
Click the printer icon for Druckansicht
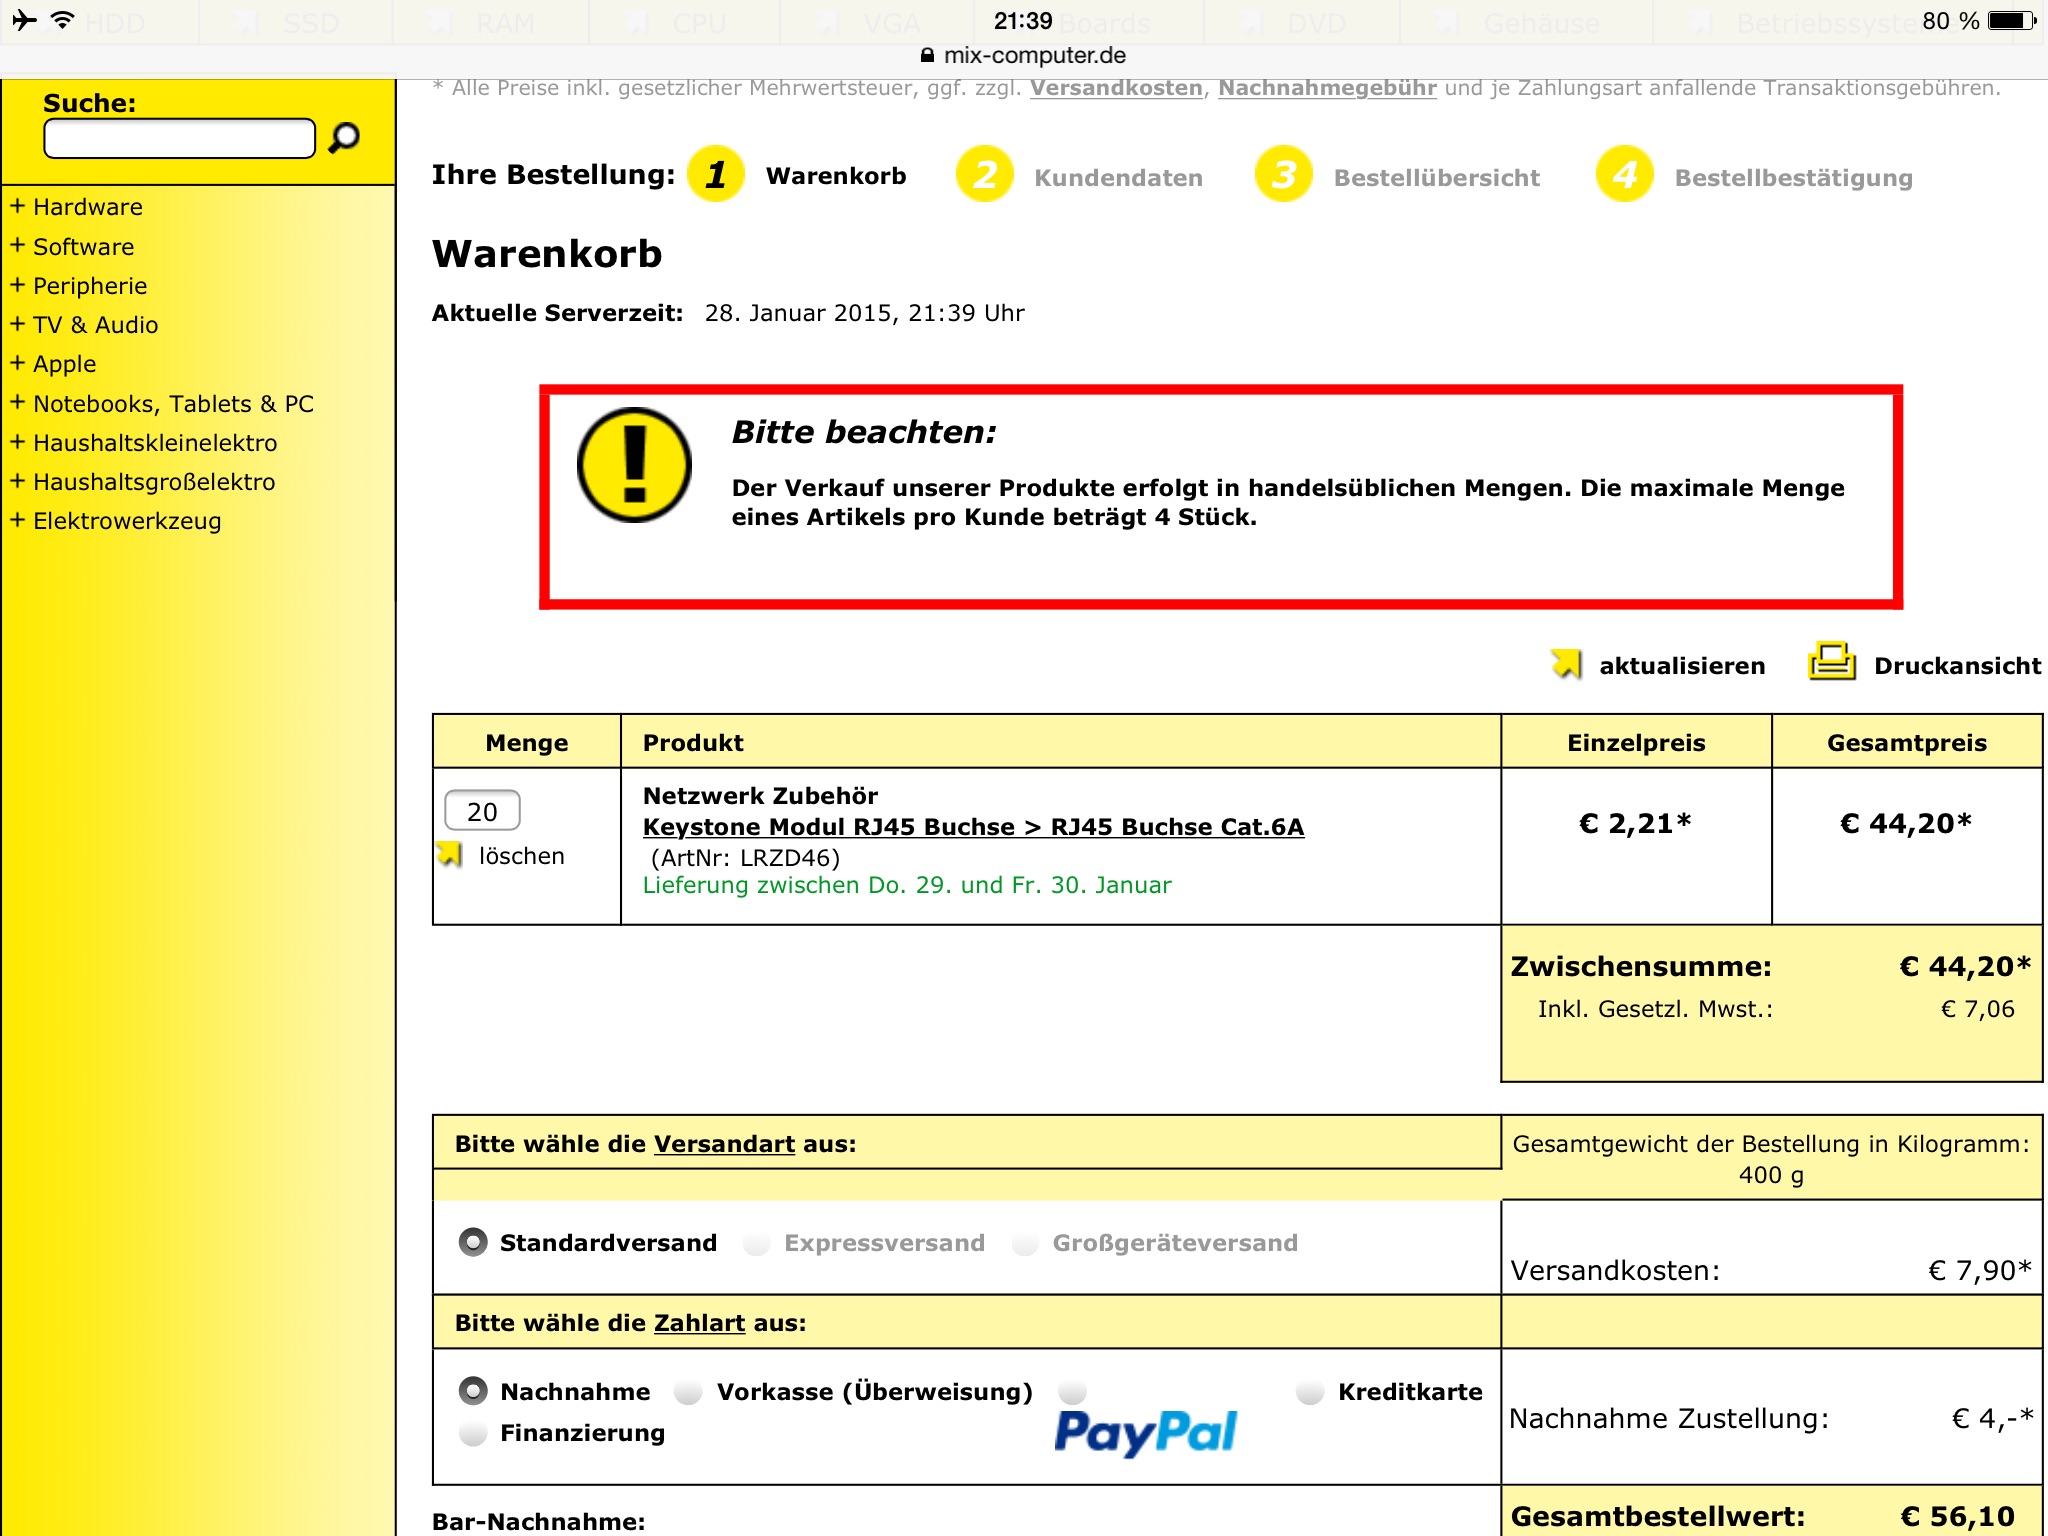coord(1831,662)
